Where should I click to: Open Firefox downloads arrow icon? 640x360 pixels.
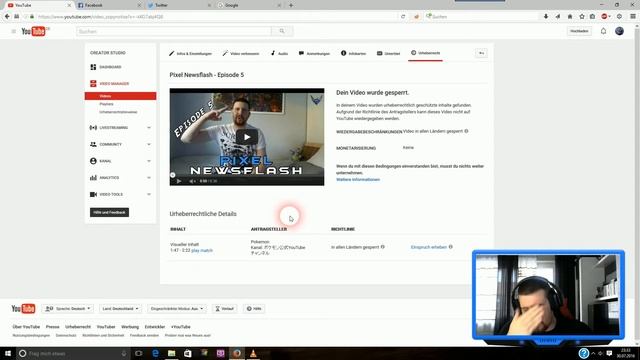coord(546,17)
